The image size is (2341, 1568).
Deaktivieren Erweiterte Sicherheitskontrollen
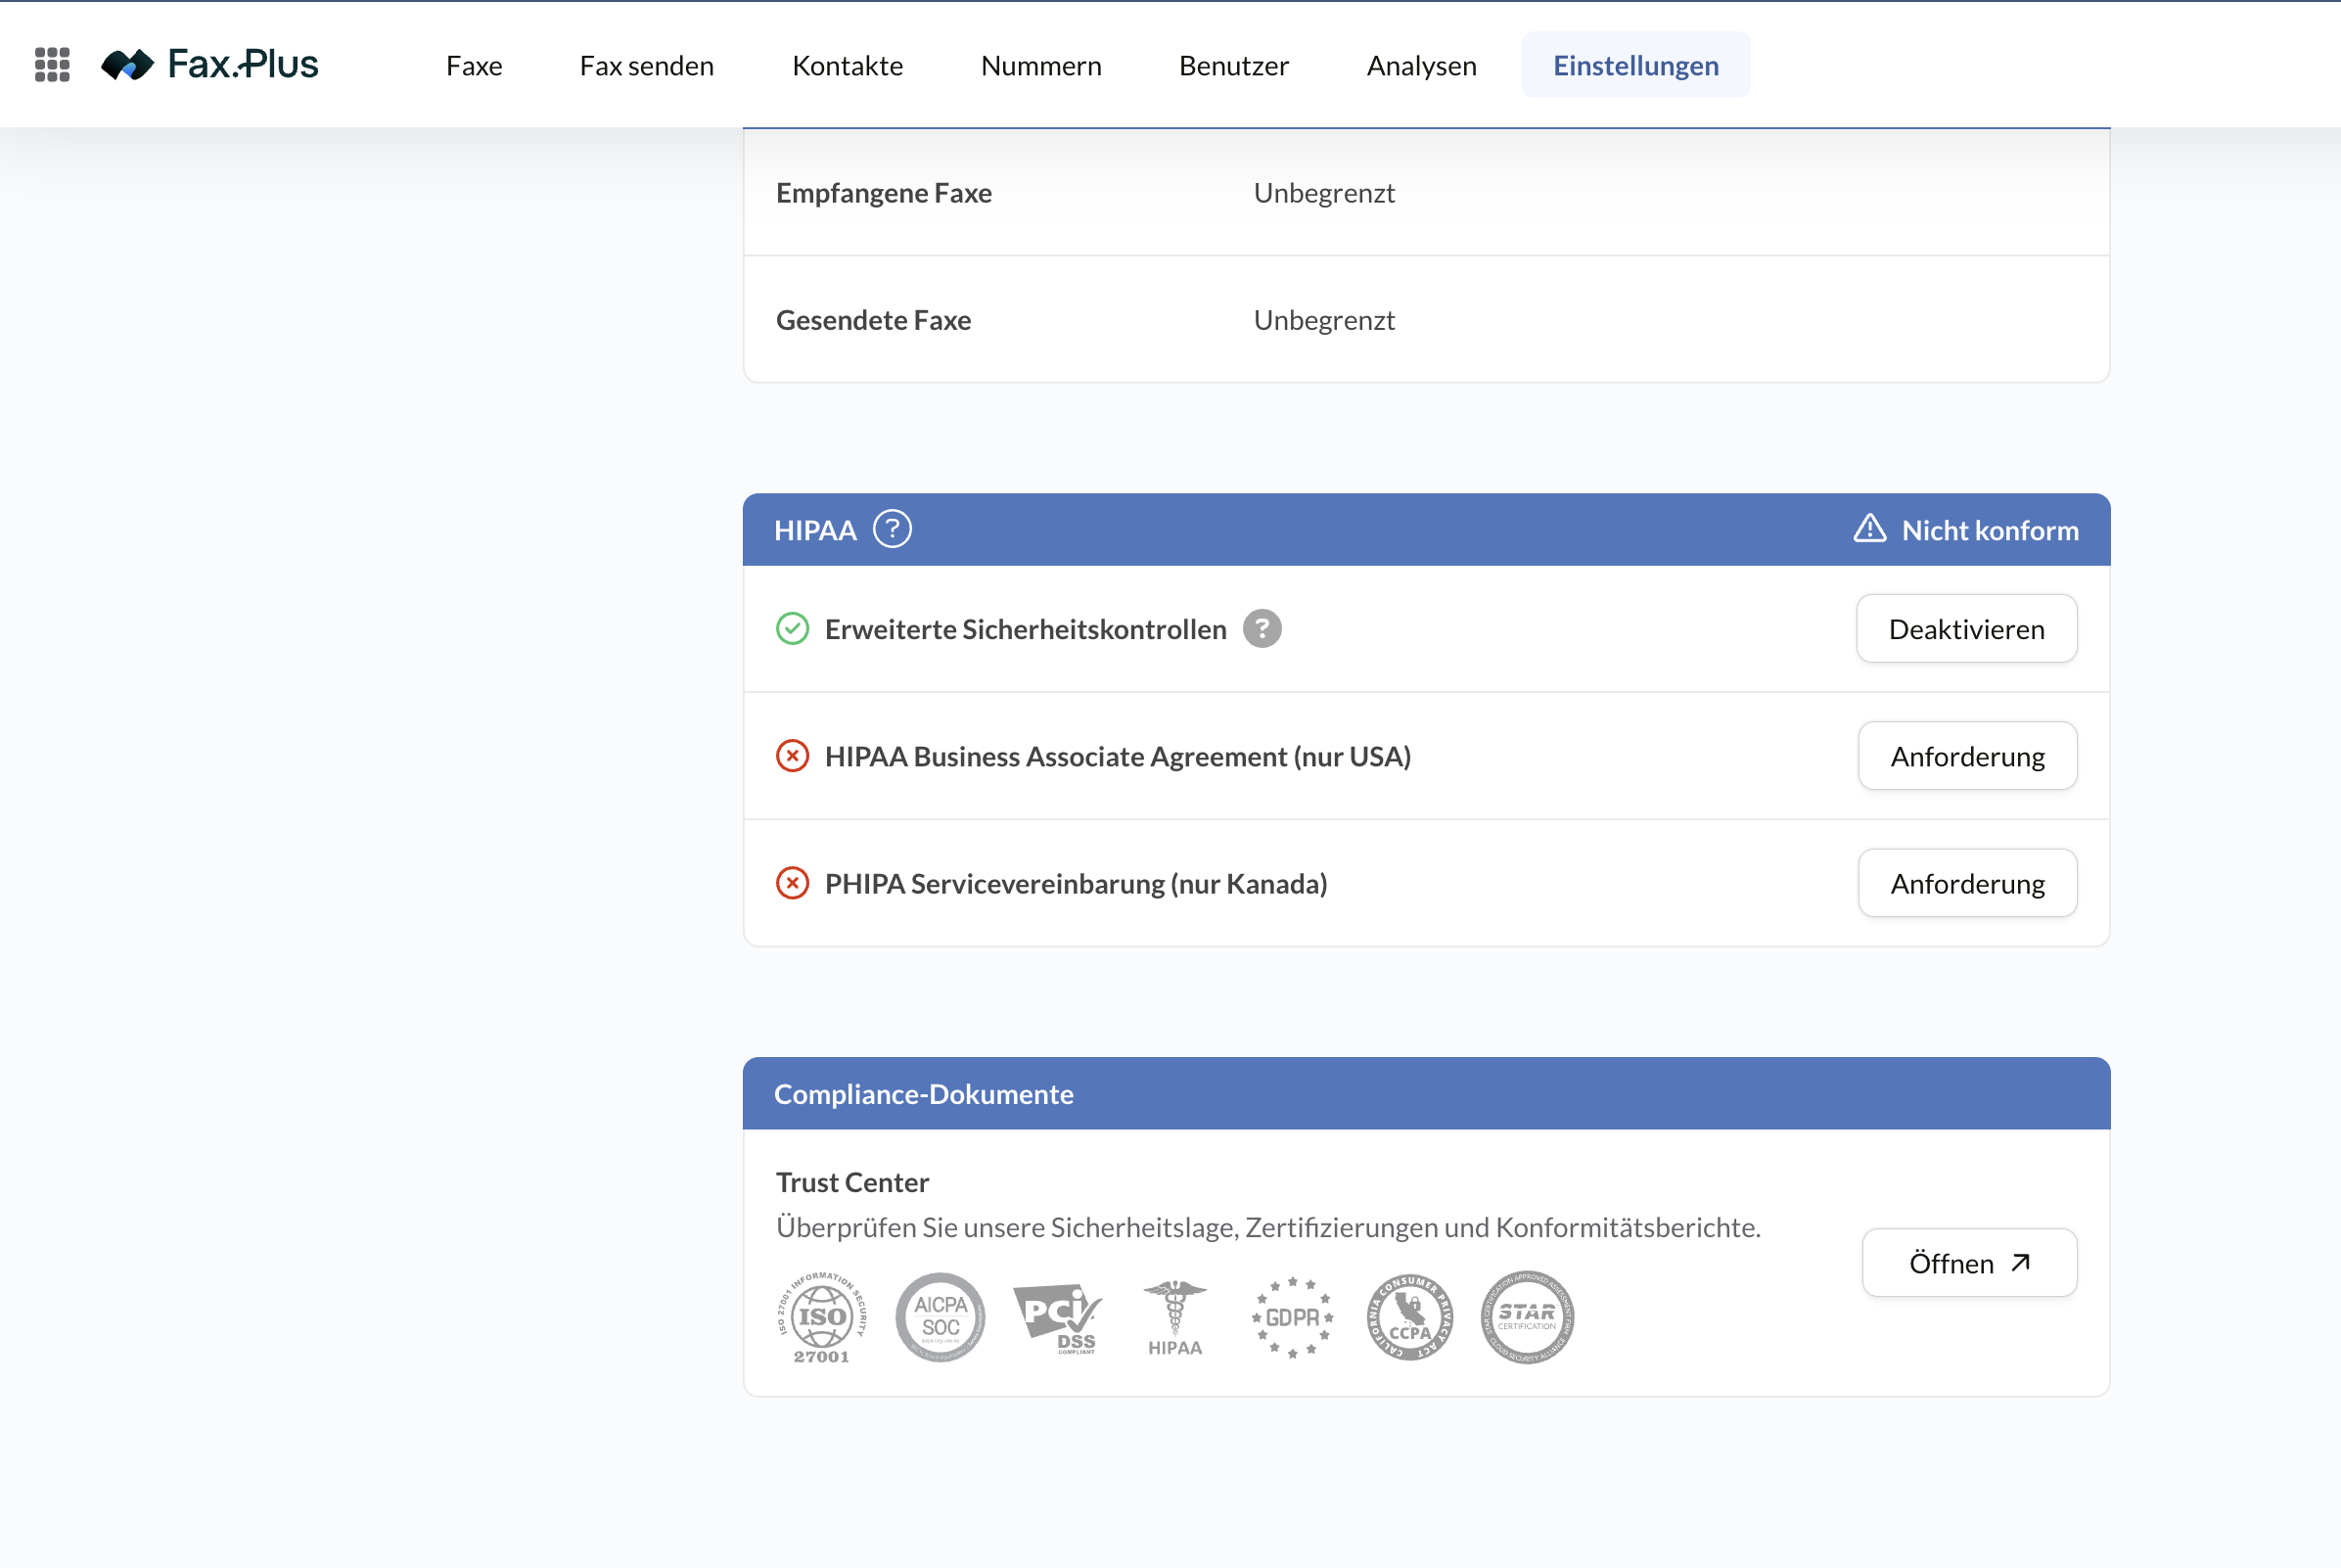(x=1966, y=629)
